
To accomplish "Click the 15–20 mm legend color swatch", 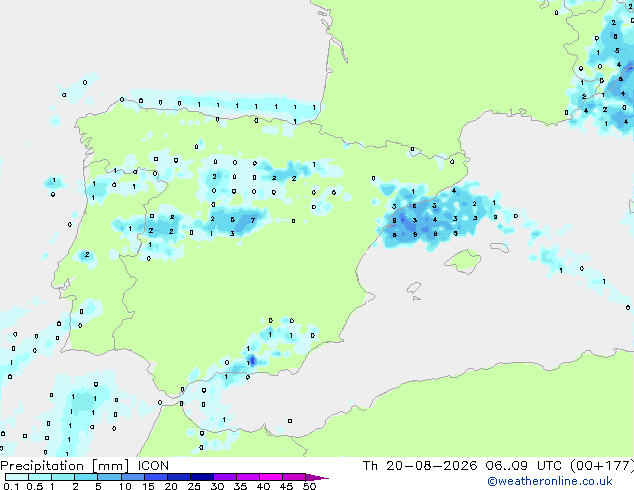I will [155, 477].
